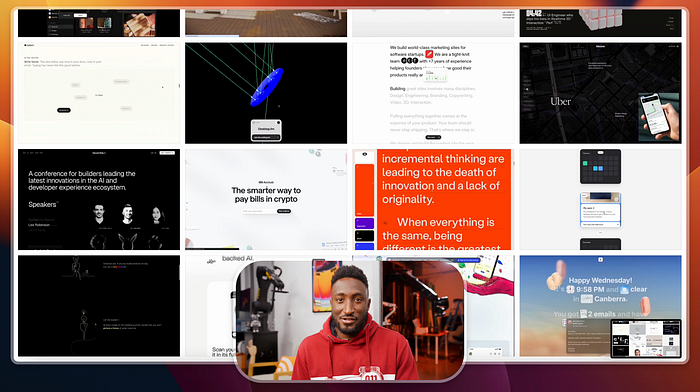Image resolution: width=700 pixels, height=392 pixels.
Task: Click the 'Speakers' heading in the conference thumbnail
Action: pyautogui.click(x=43, y=204)
